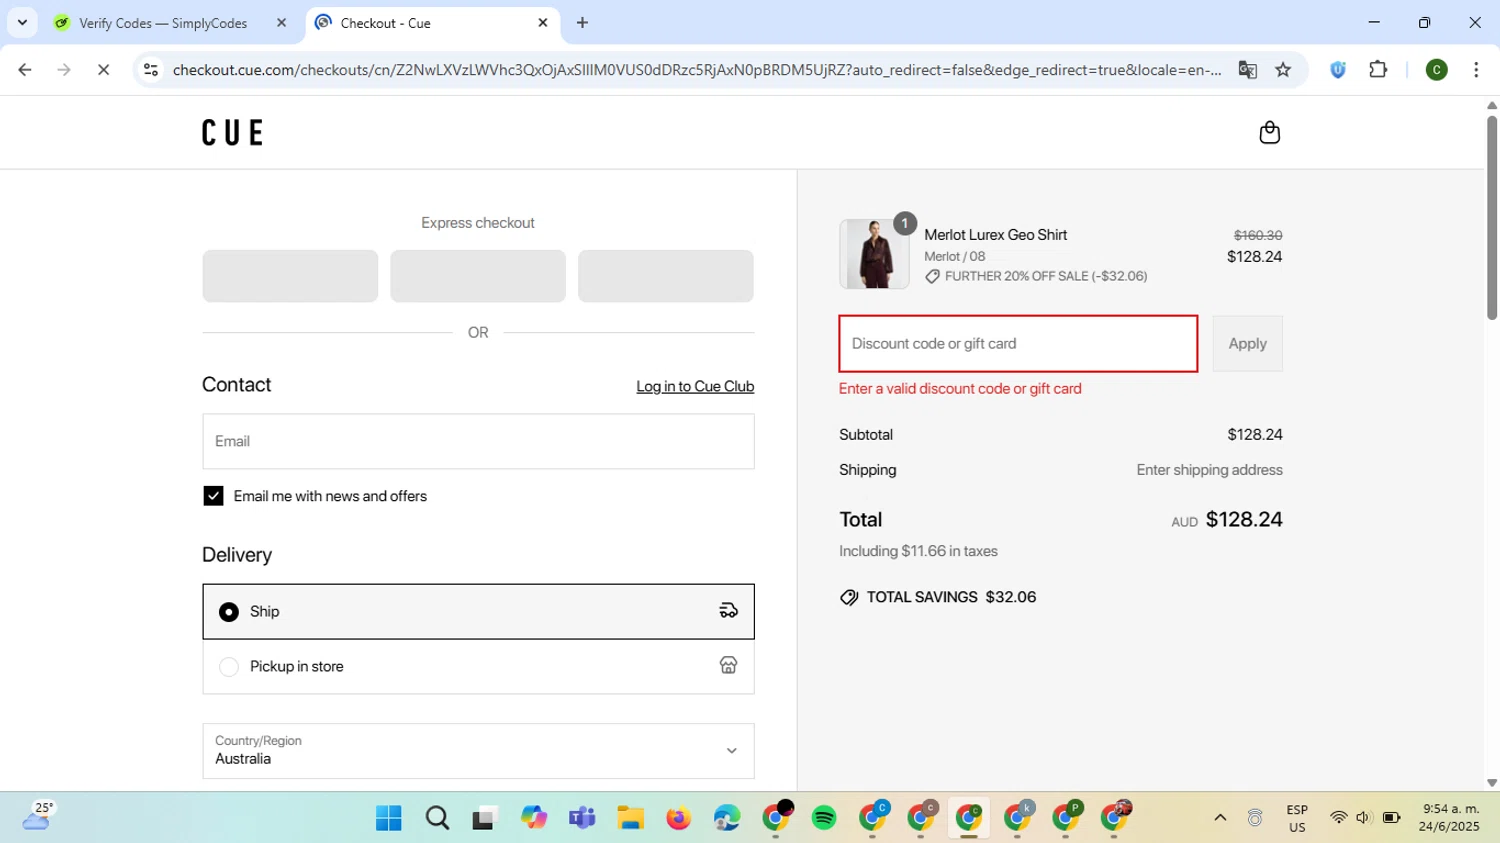Viewport: 1500px width, 843px height.
Task: Open the Windows Start menu
Action: point(388,818)
